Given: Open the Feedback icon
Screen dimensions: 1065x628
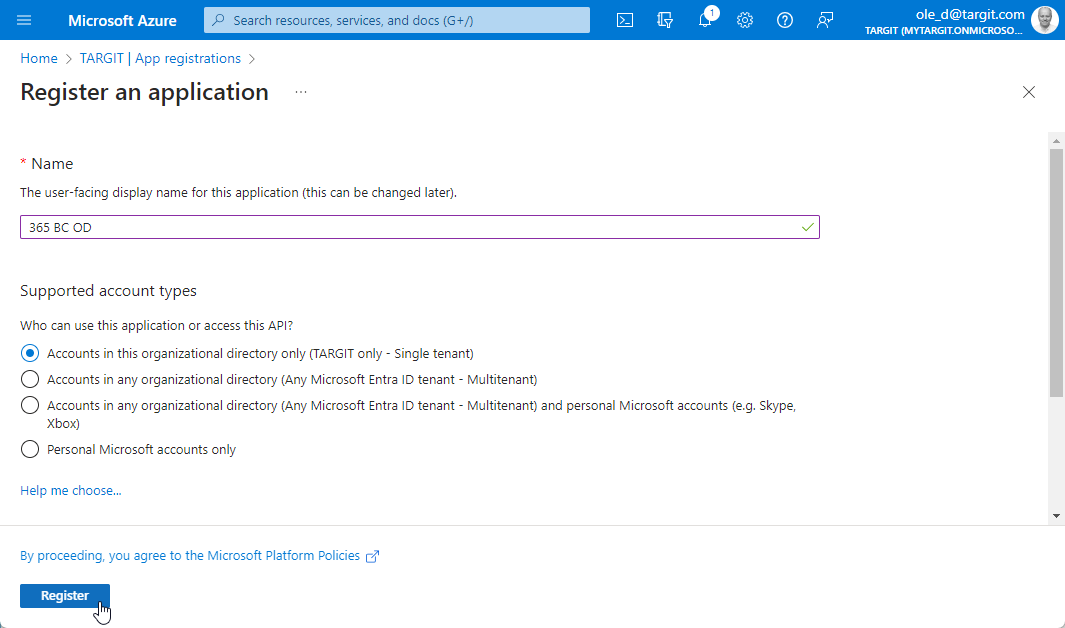Looking at the screenshot, I should click(825, 20).
